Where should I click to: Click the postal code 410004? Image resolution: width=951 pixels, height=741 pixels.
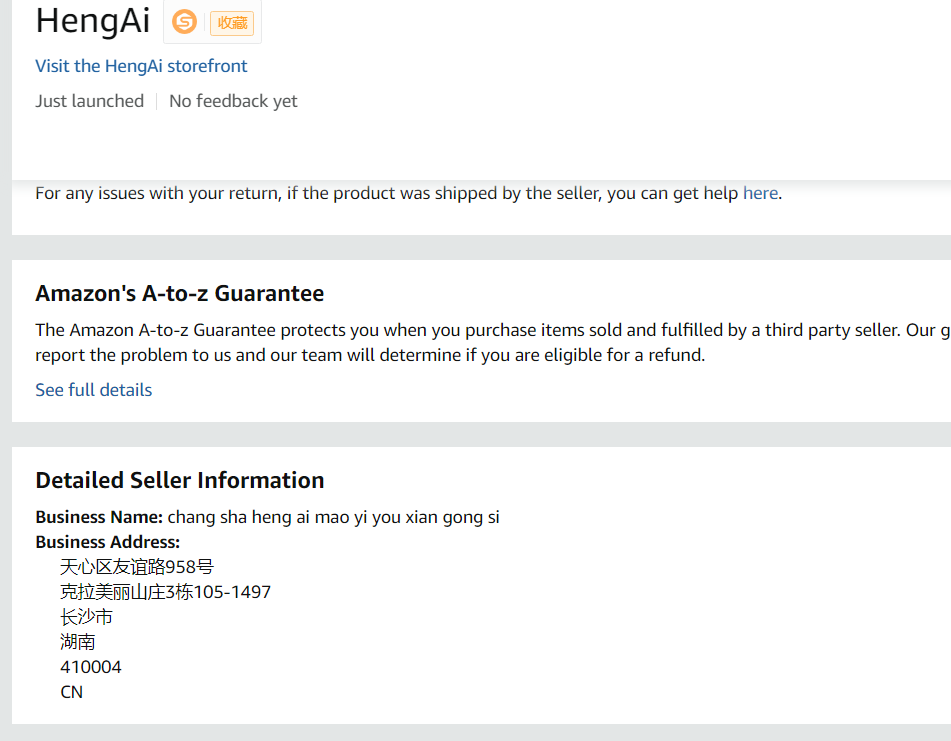[91, 667]
